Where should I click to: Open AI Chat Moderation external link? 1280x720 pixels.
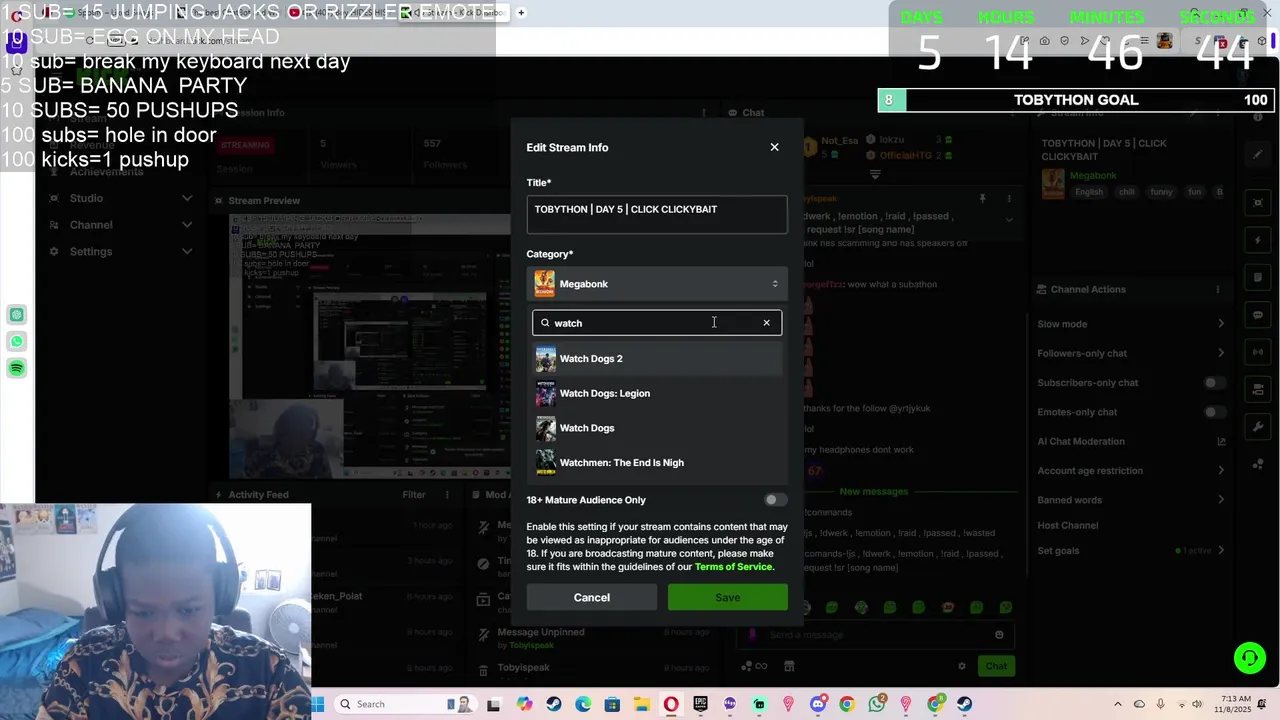coord(1221,441)
